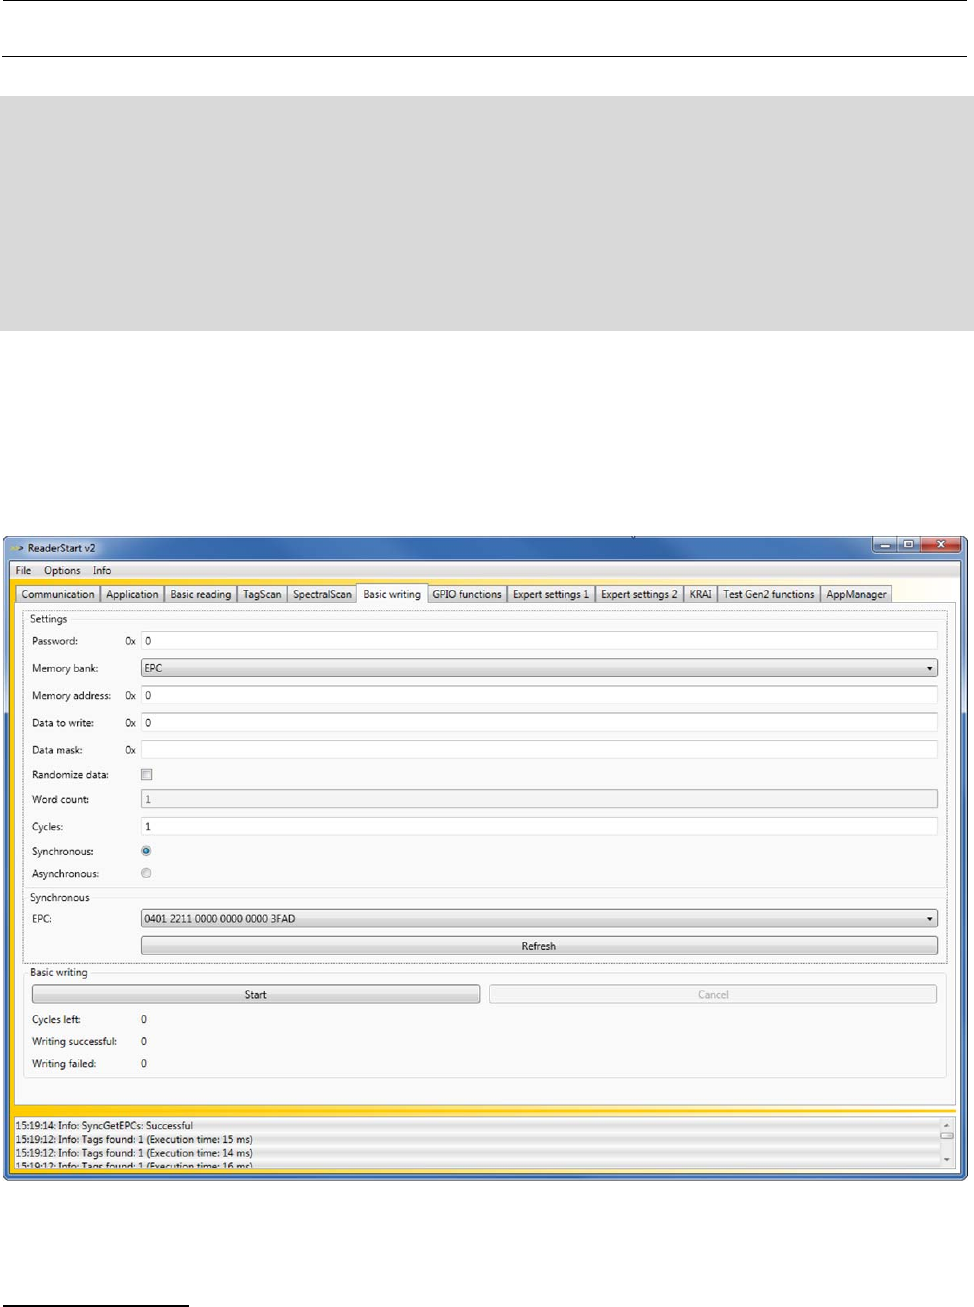This screenshot has width=974, height=1307.
Task: Click the ReaderStart v2 title icon
Action: click(17, 548)
